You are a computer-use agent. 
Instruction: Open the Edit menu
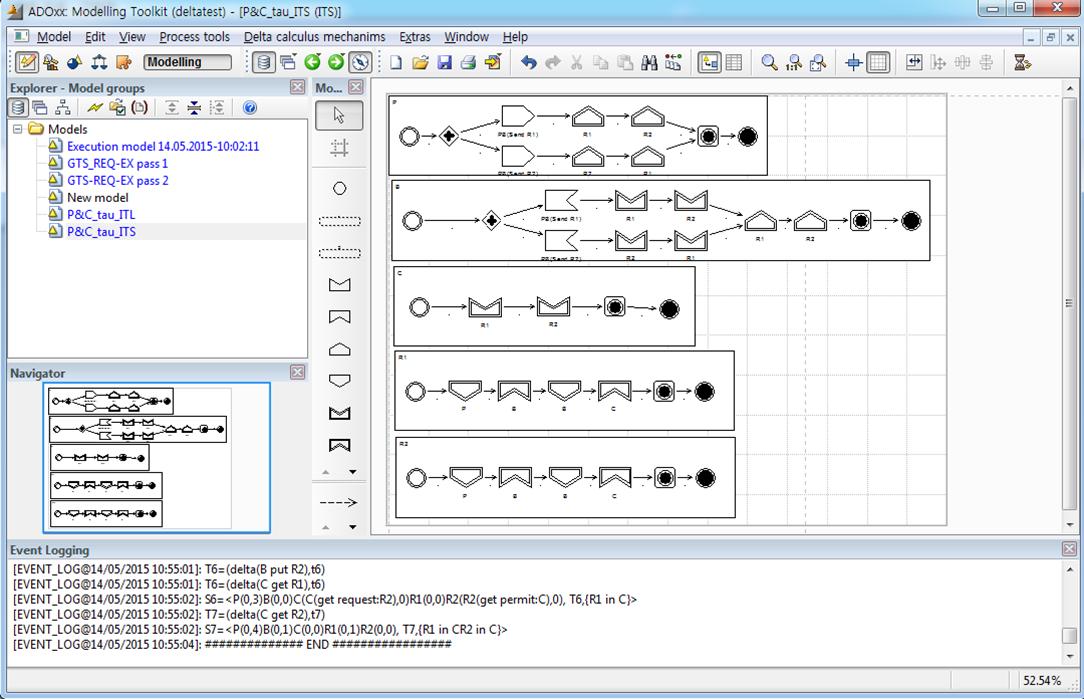pyautogui.click(x=95, y=37)
